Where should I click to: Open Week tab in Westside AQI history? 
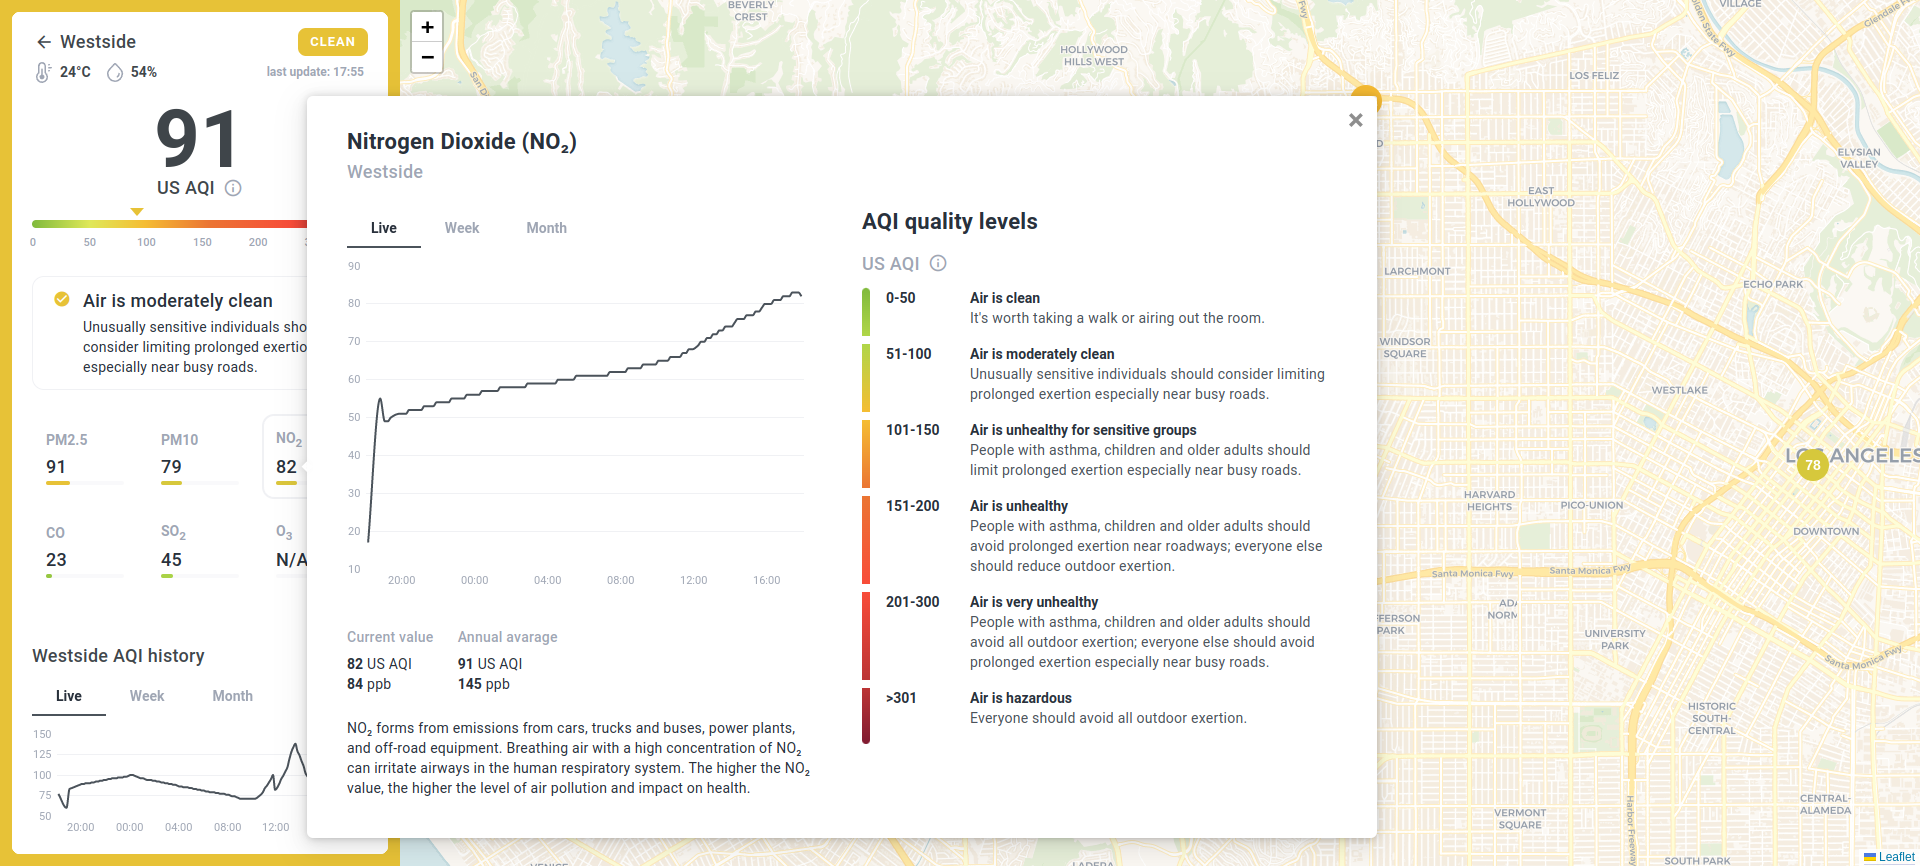147,696
